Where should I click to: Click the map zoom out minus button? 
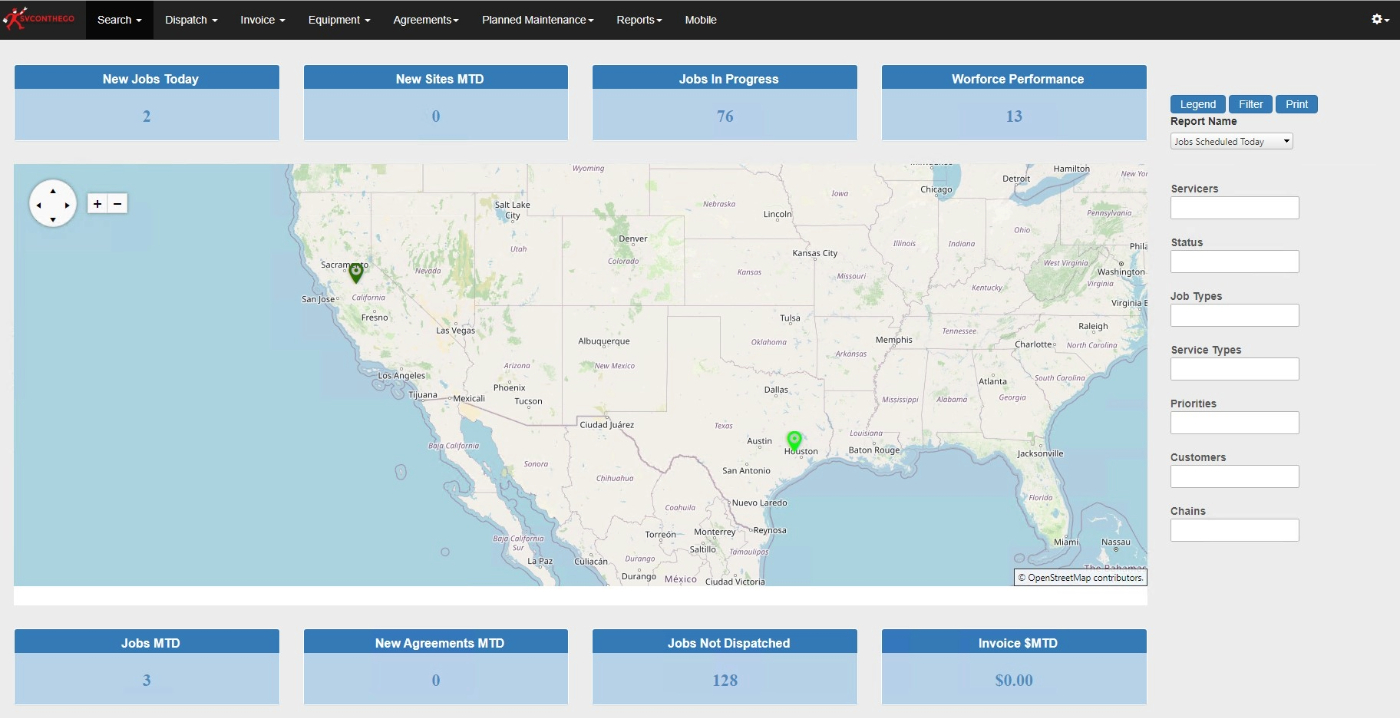tap(117, 204)
